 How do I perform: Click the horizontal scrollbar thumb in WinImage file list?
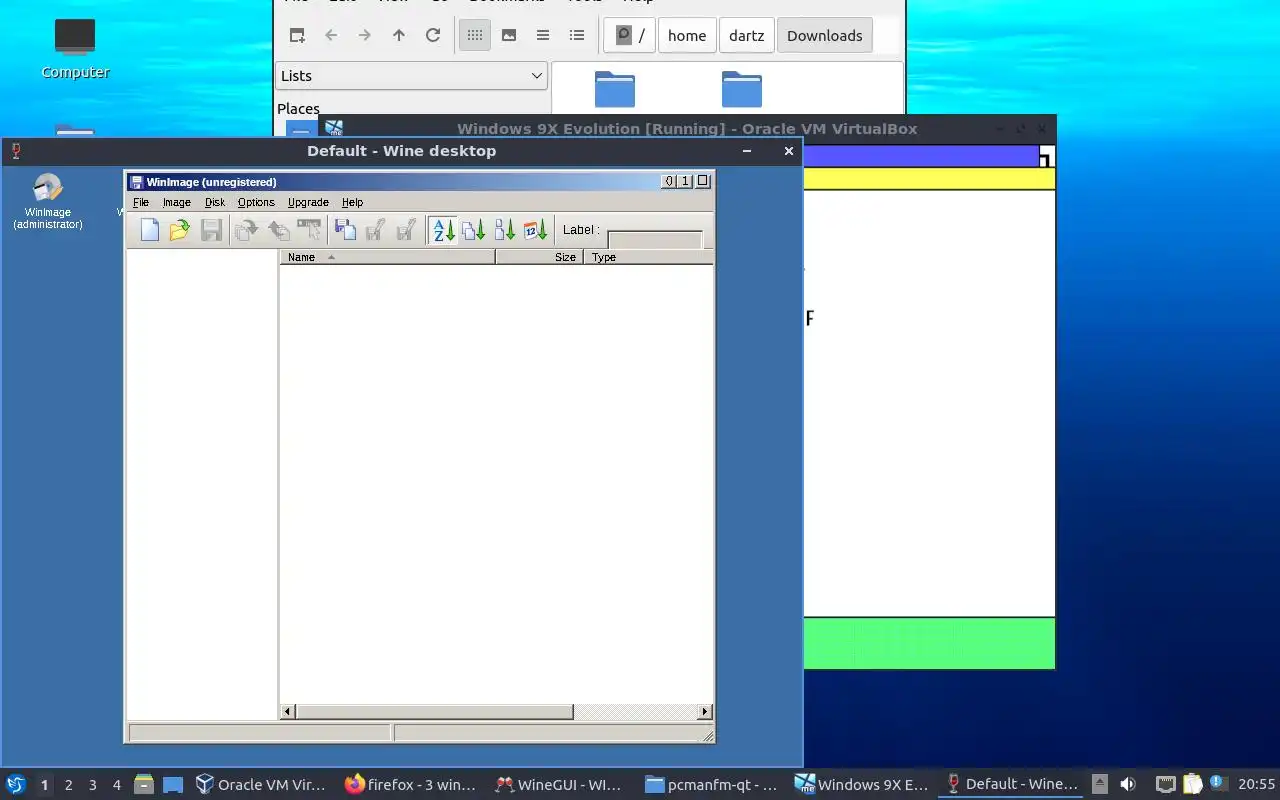(x=434, y=712)
